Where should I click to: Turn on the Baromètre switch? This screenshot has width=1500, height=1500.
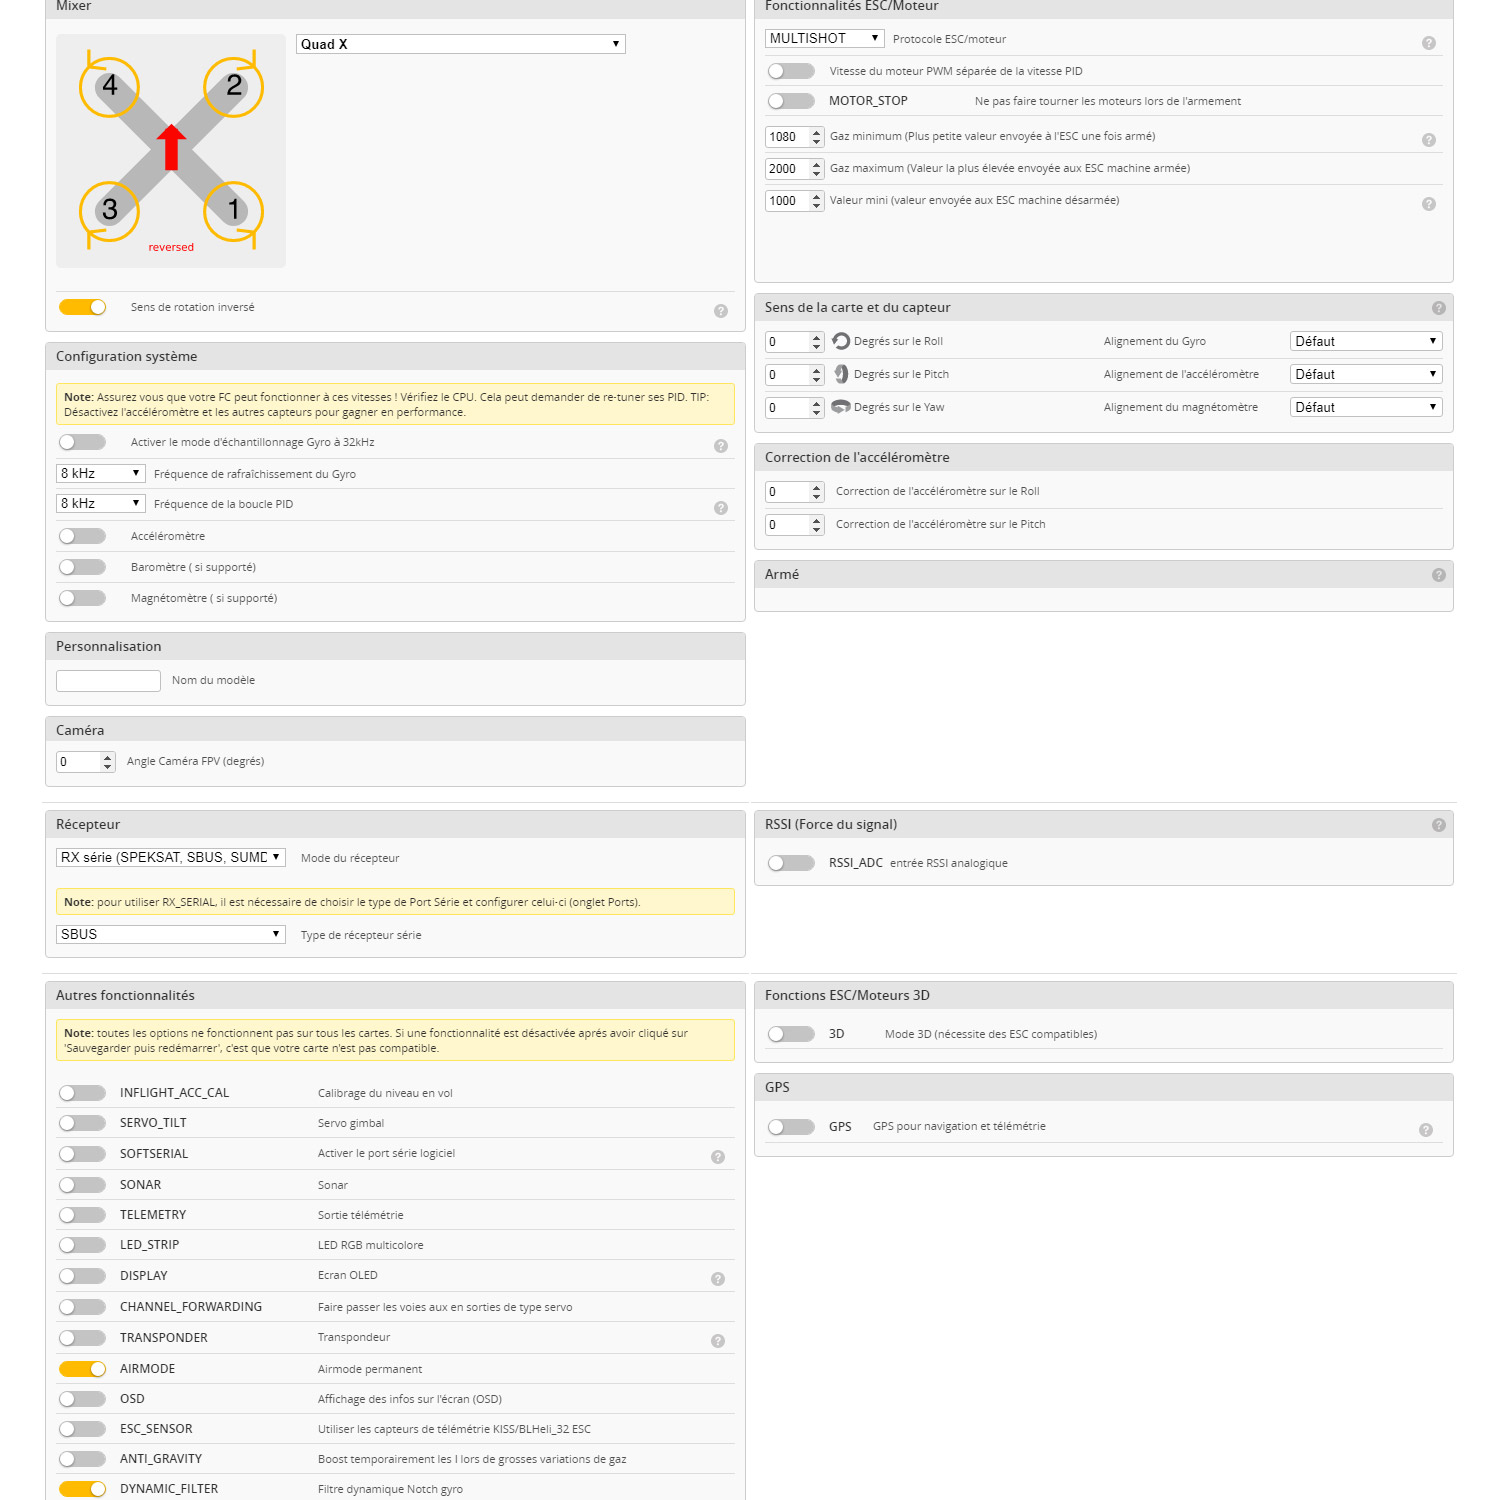(82, 567)
